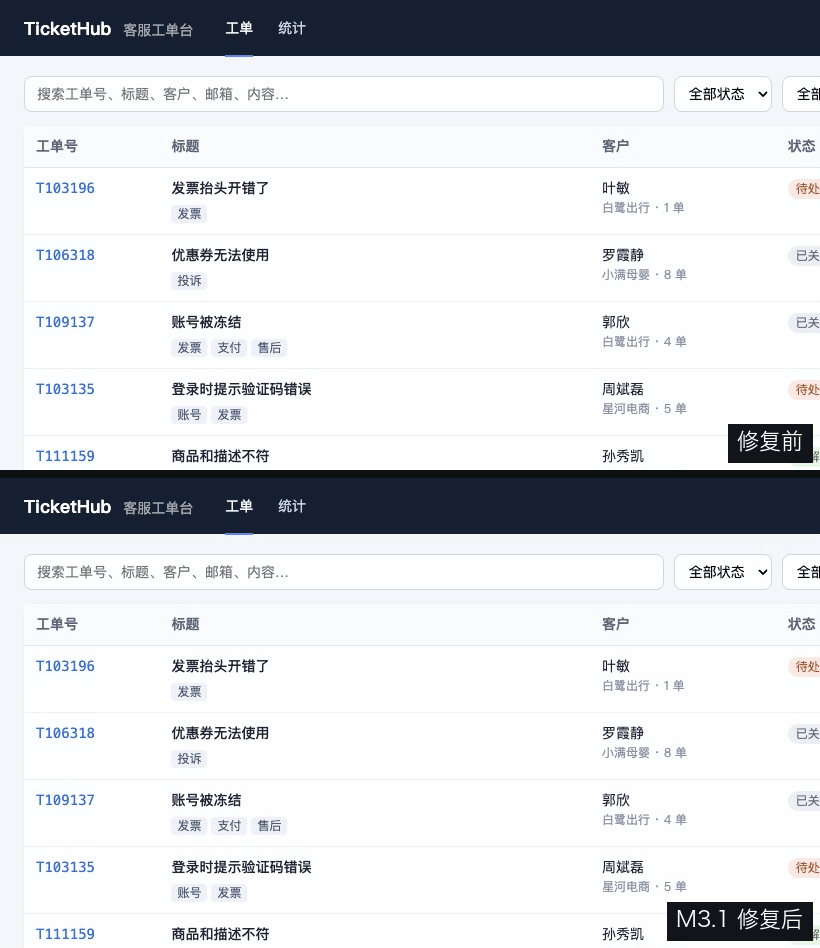Viewport: 820px width, 948px height.
Task: Select title 登录时提示验证码错误 in the 修复前 panel
Action: [241, 389]
